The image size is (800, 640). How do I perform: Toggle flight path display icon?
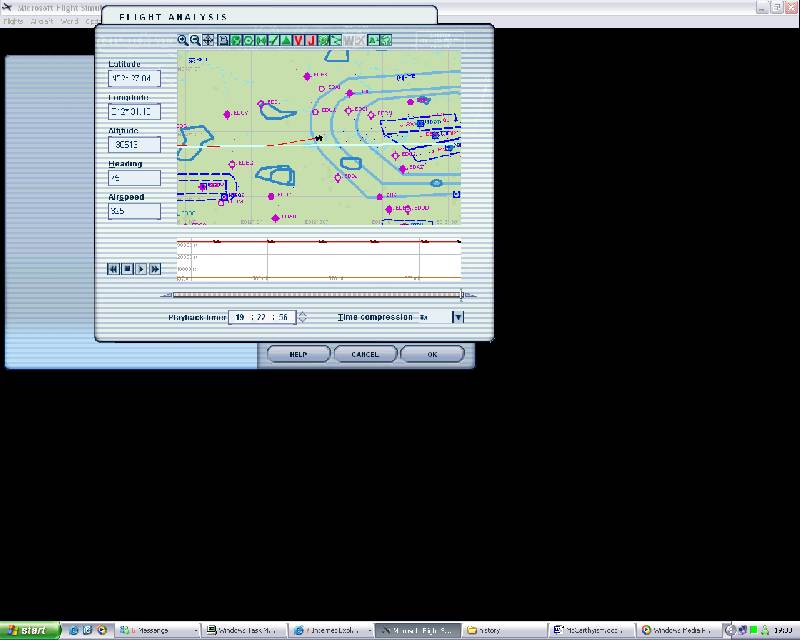(336, 40)
